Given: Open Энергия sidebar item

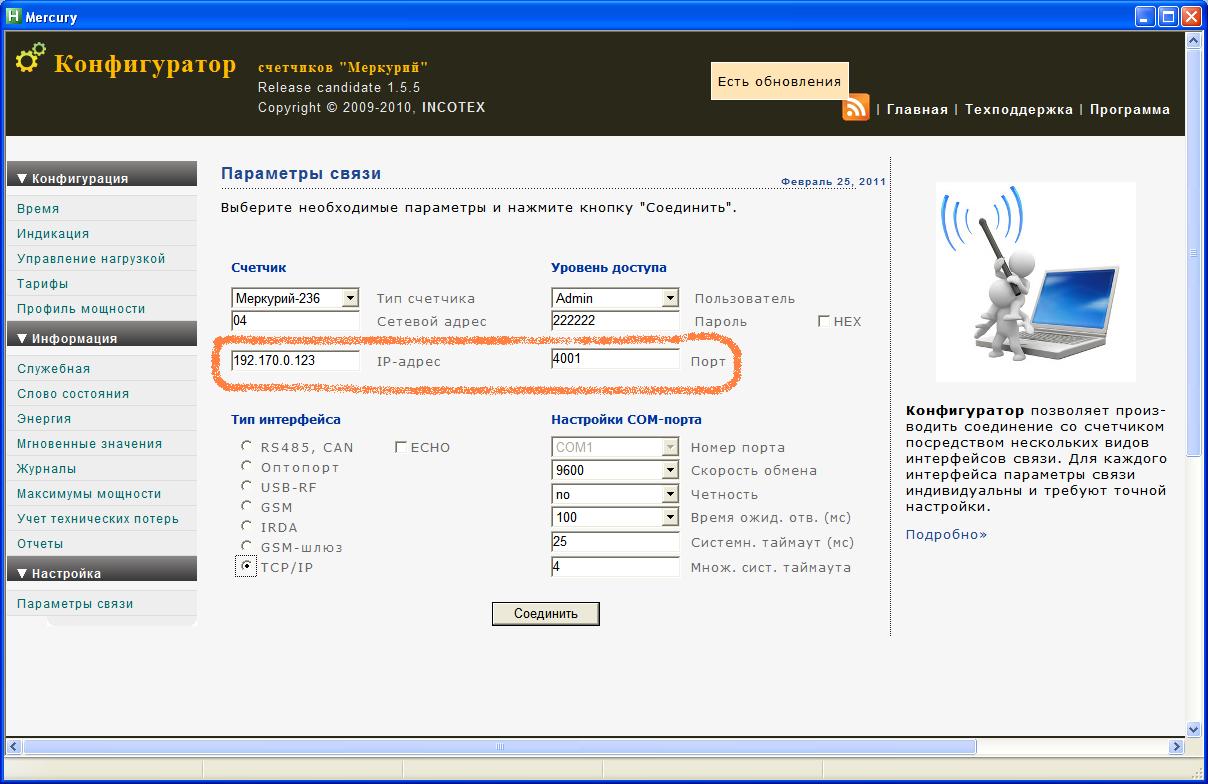Looking at the screenshot, I should pos(44,419).
